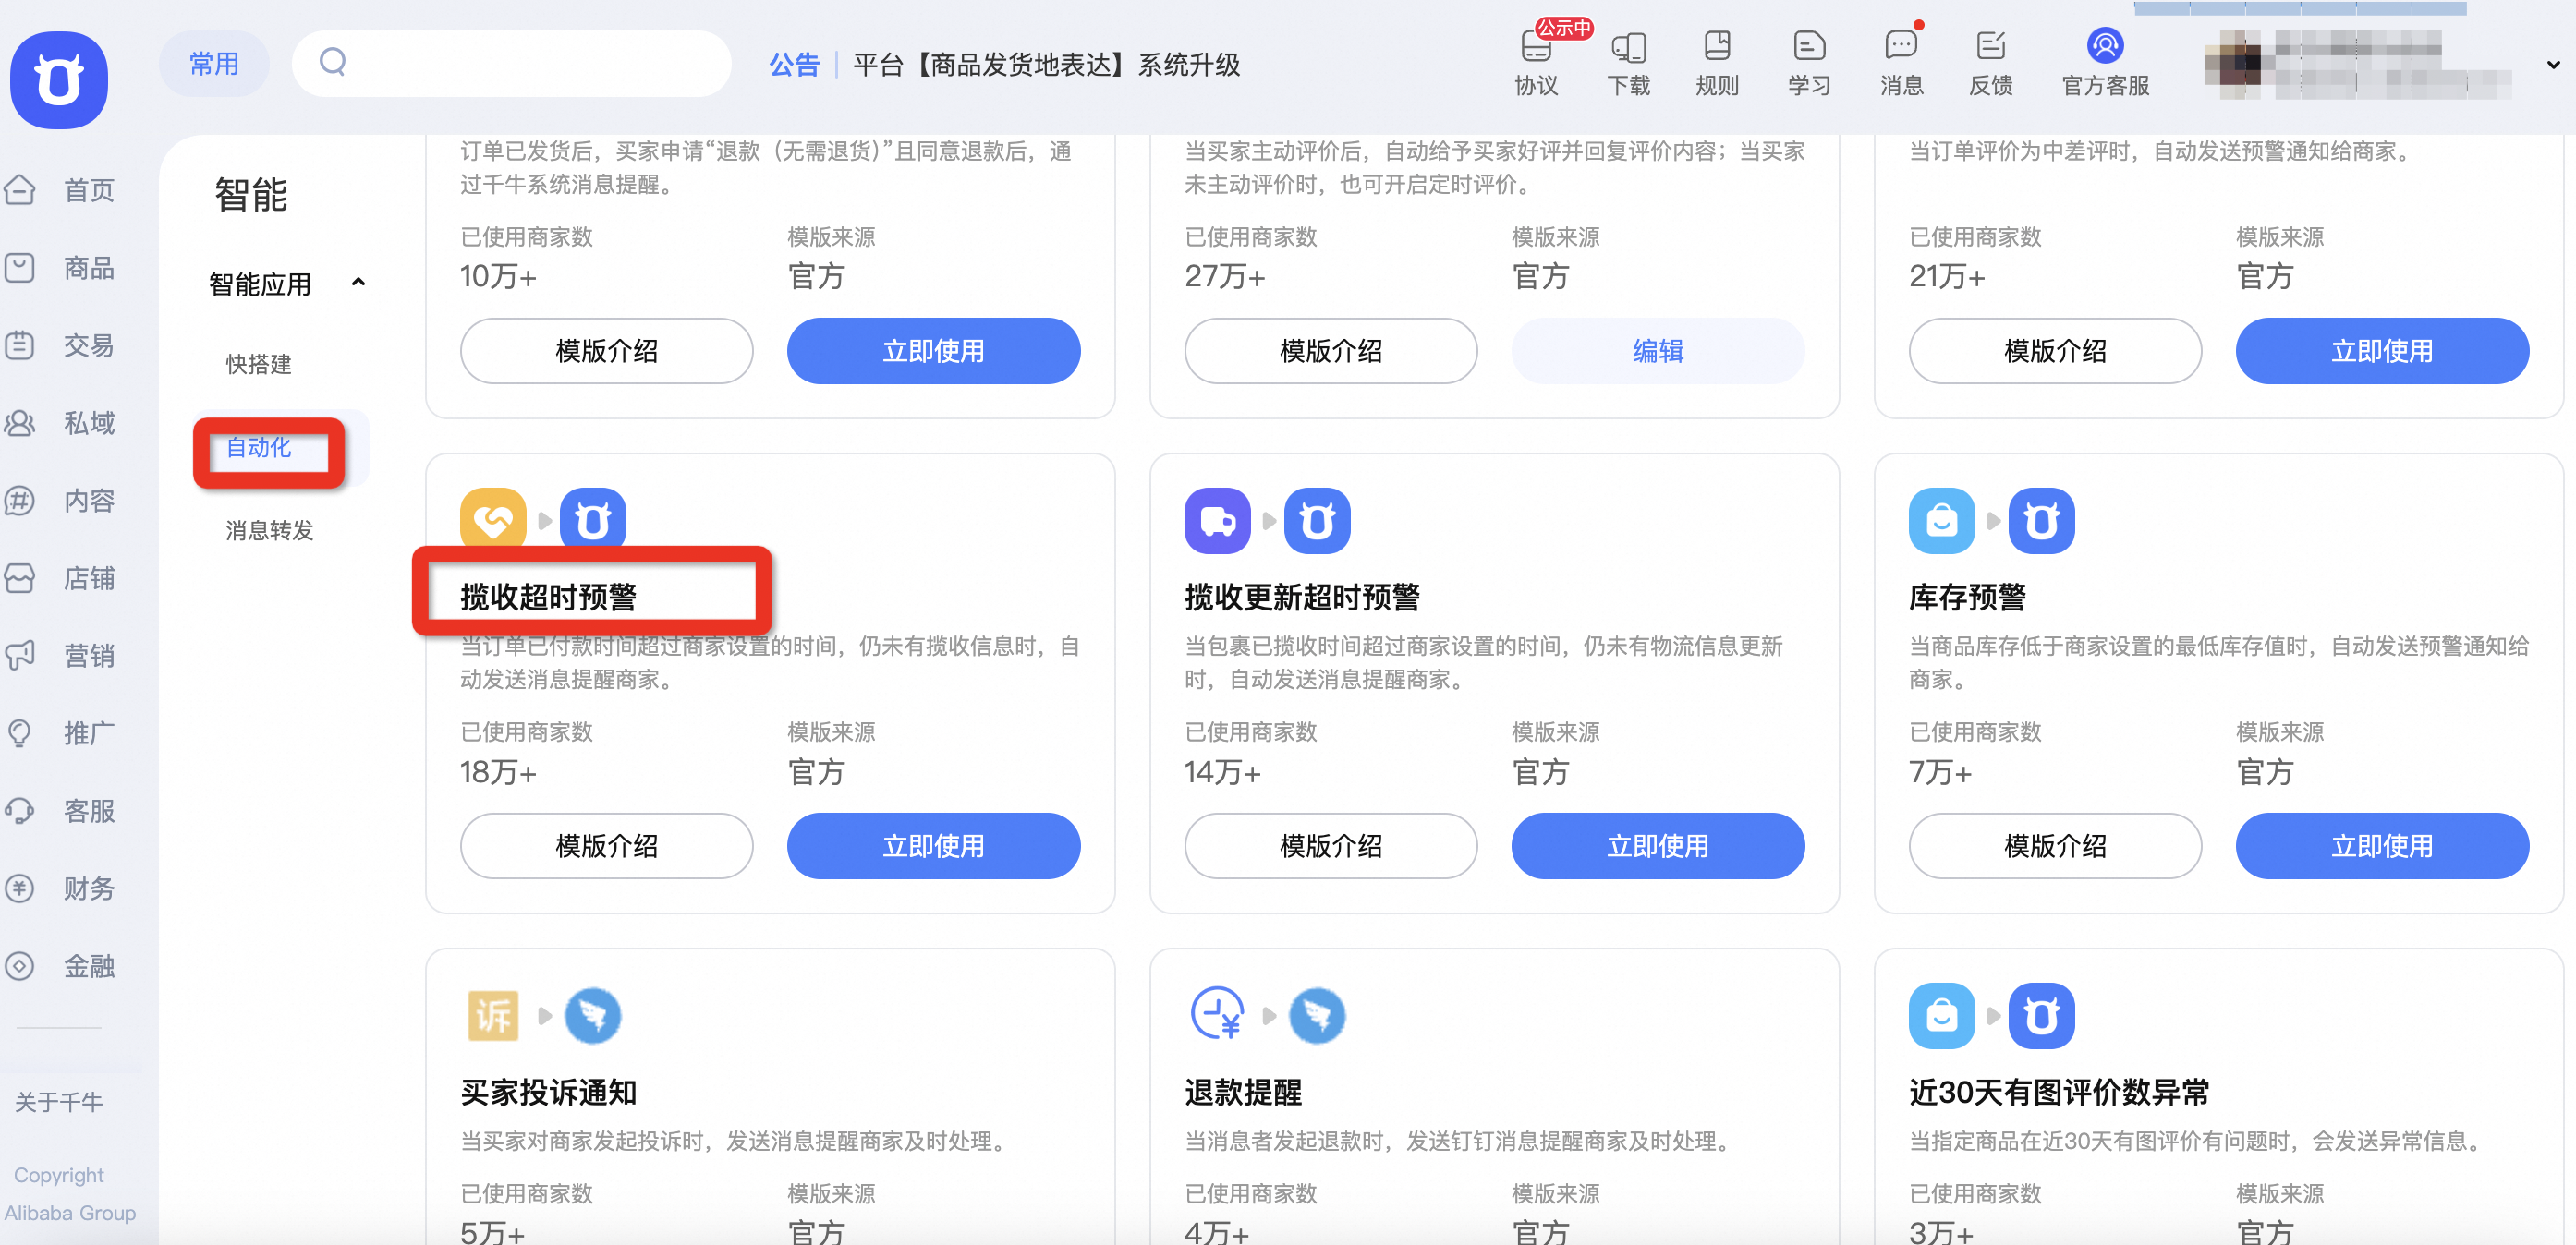Expand the account dropdown arrow at top right
Viewport: 2576px width, 1245px height.
[x=2553, y=65]
